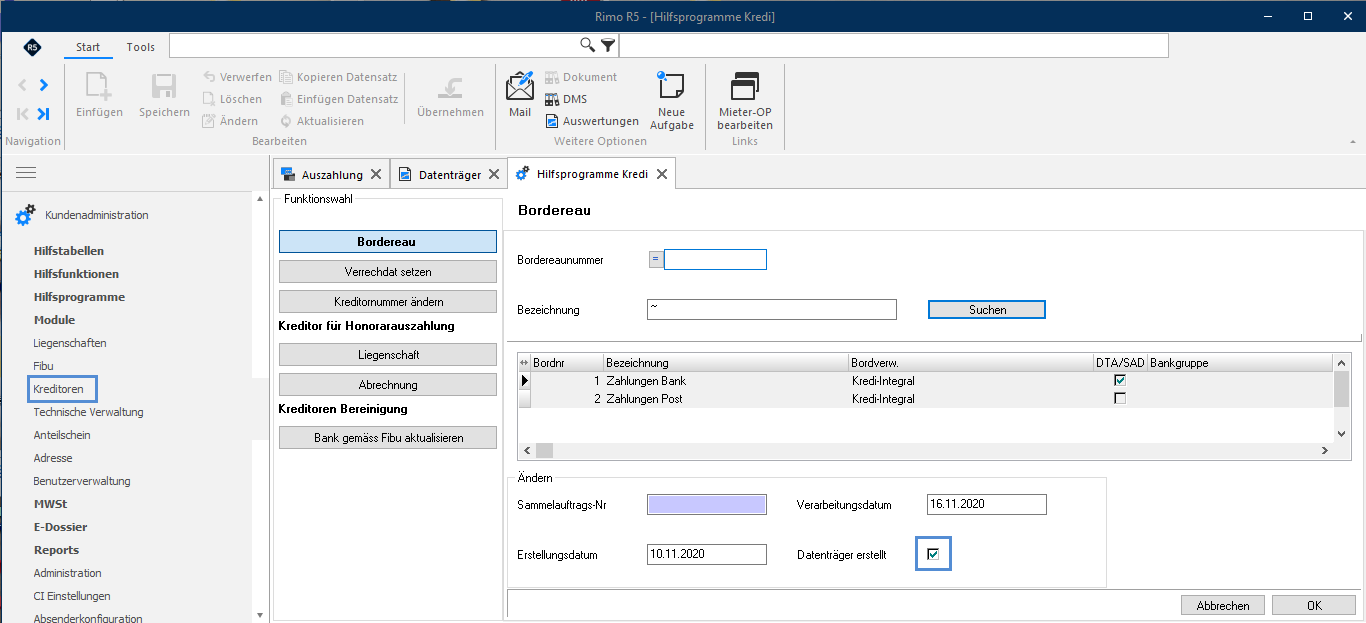Screen dimensions: 1366x623
Task: Click the Bankgruppe column header
Action: [1240, 363]
